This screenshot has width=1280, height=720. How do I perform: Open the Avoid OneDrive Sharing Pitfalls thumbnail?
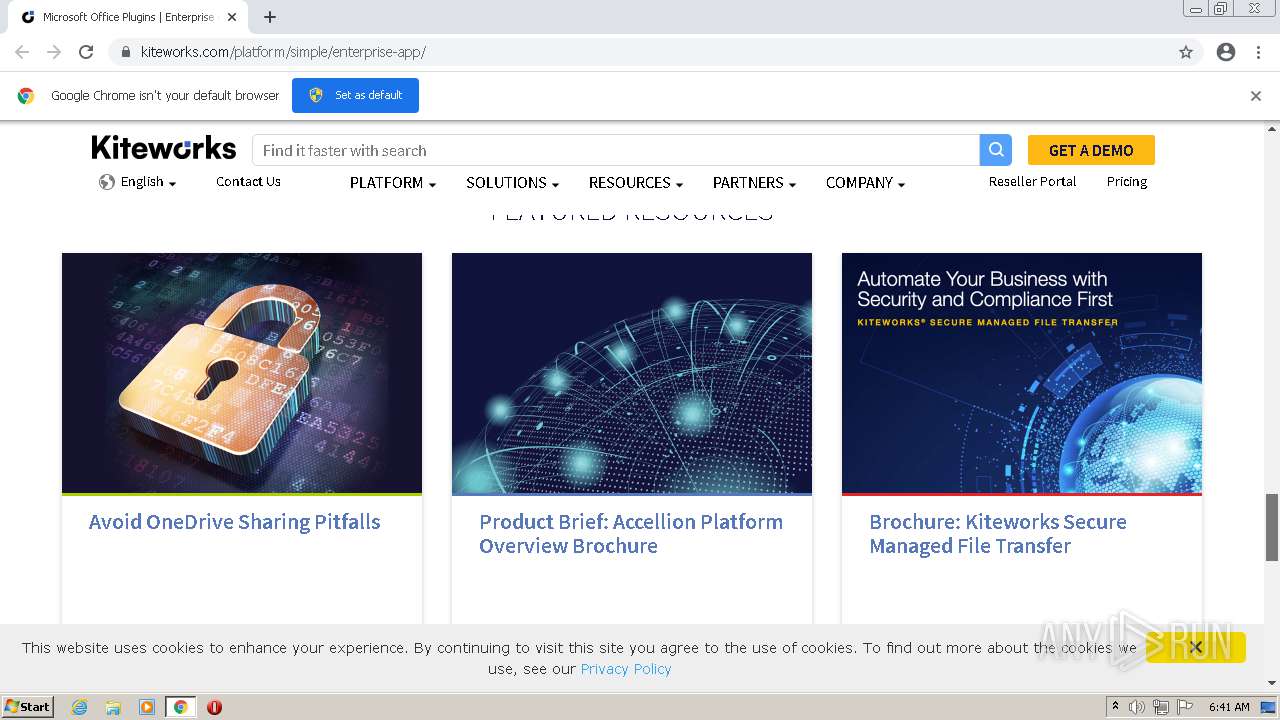(242, 373)
